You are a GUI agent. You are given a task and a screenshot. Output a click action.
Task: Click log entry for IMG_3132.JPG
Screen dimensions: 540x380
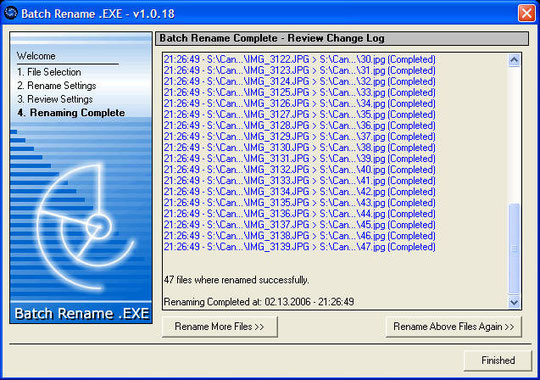coord(300,170)
